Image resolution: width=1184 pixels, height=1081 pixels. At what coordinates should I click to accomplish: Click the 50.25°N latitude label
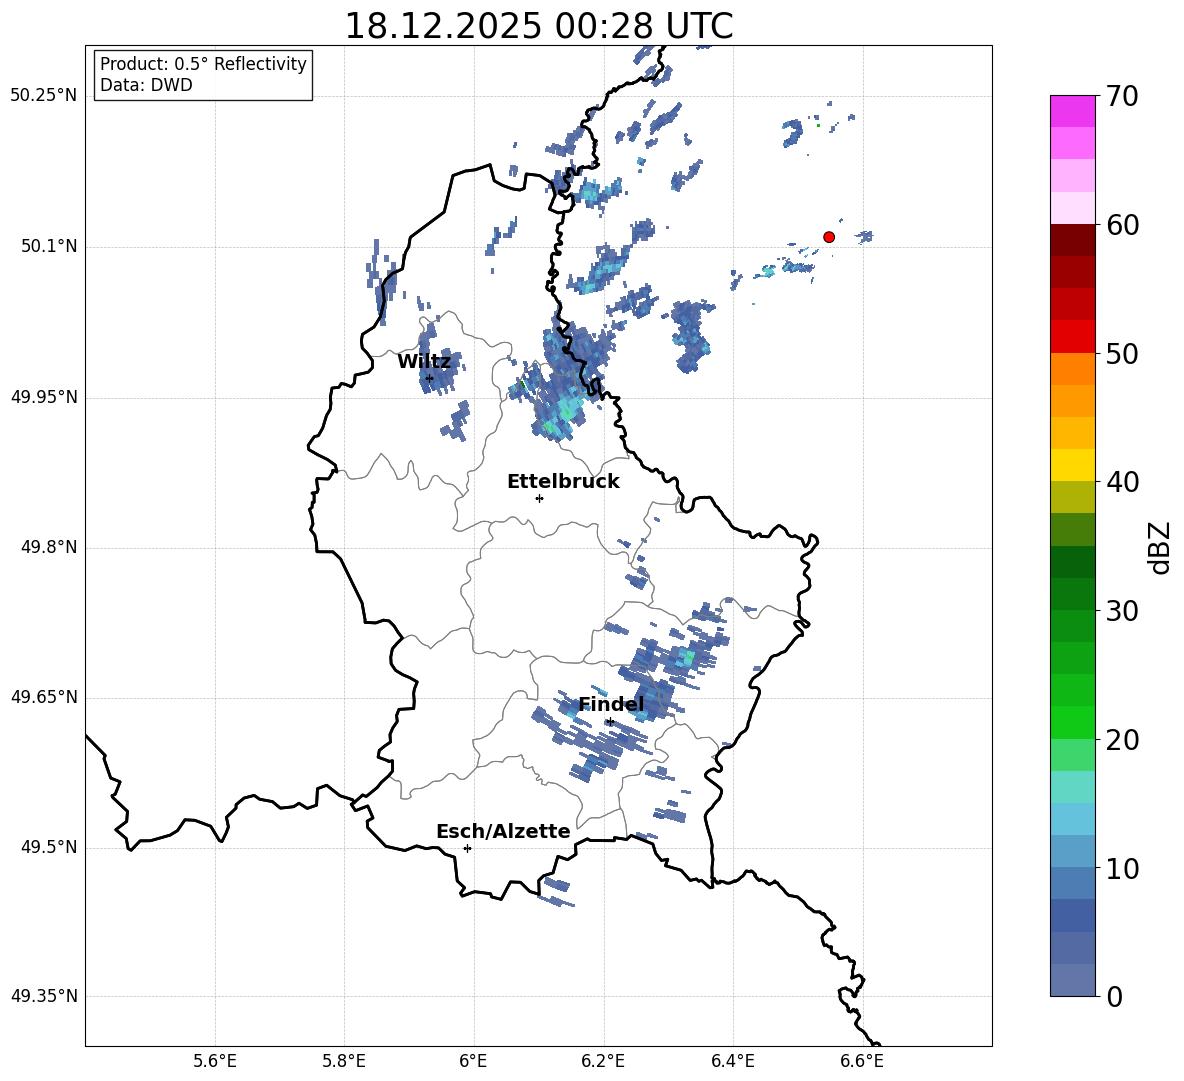(x=44, y=96)
